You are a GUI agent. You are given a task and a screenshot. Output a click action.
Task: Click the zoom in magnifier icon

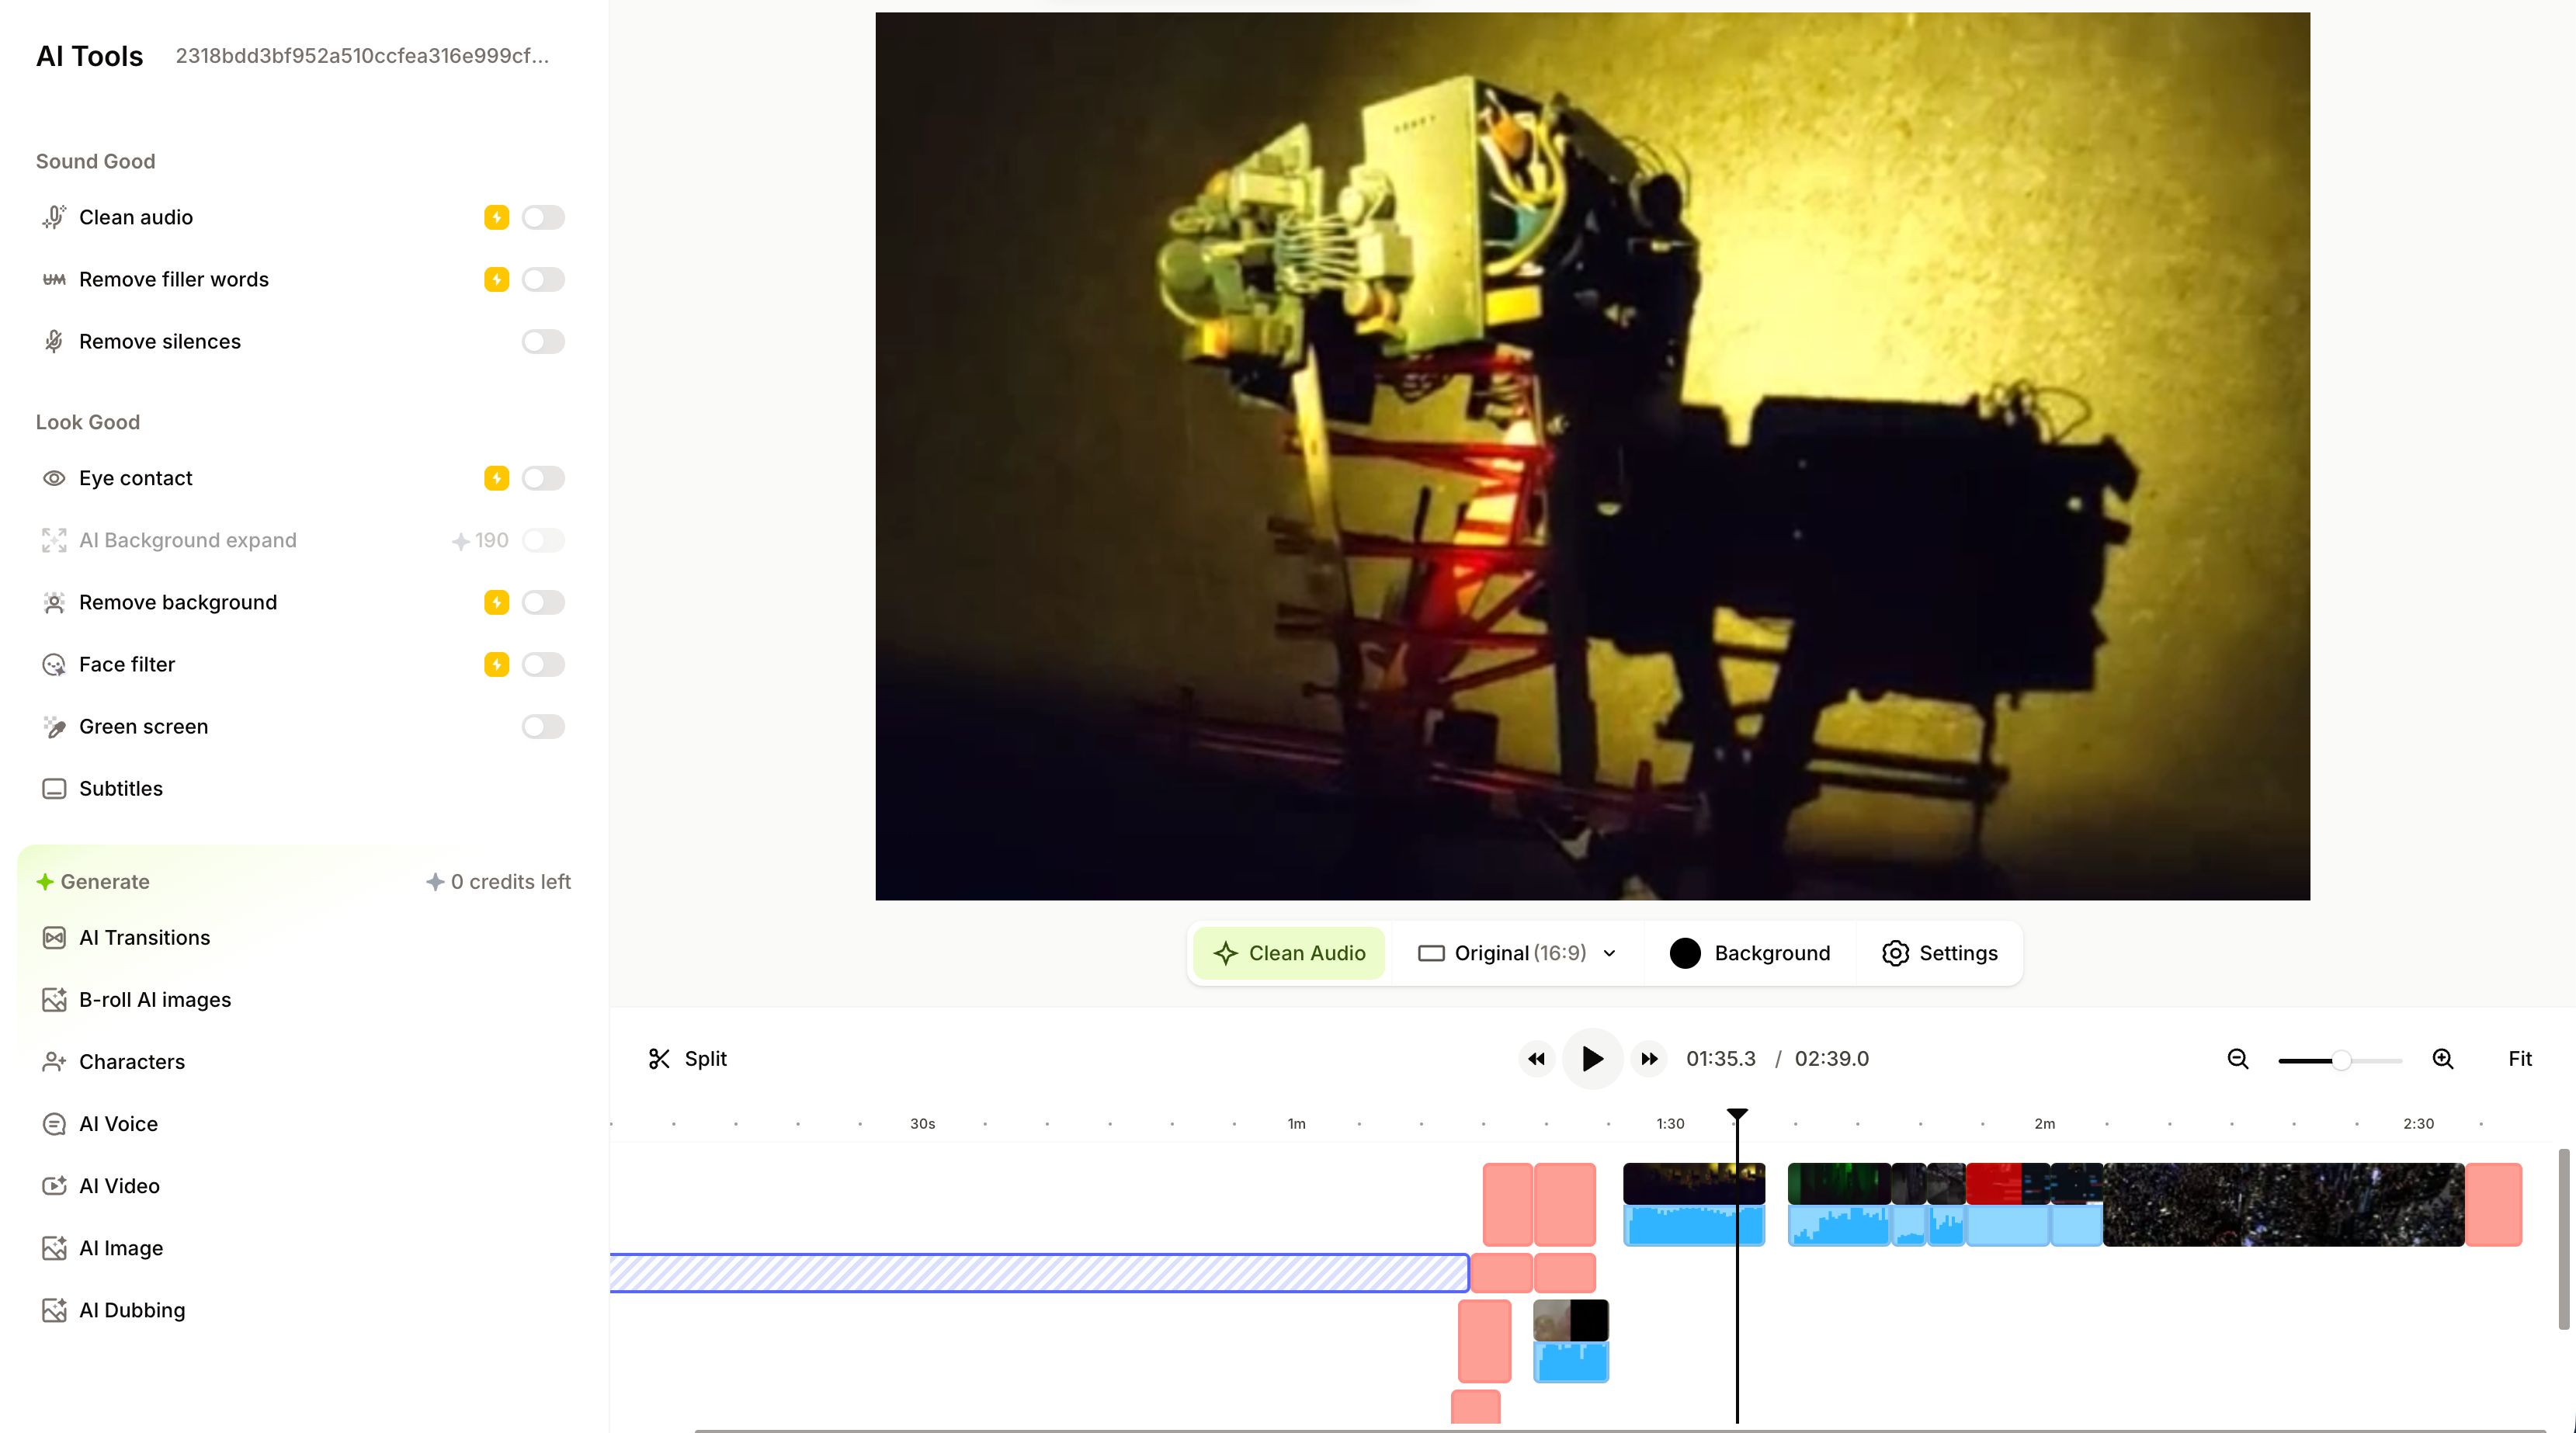[x=2443, y=1058]
